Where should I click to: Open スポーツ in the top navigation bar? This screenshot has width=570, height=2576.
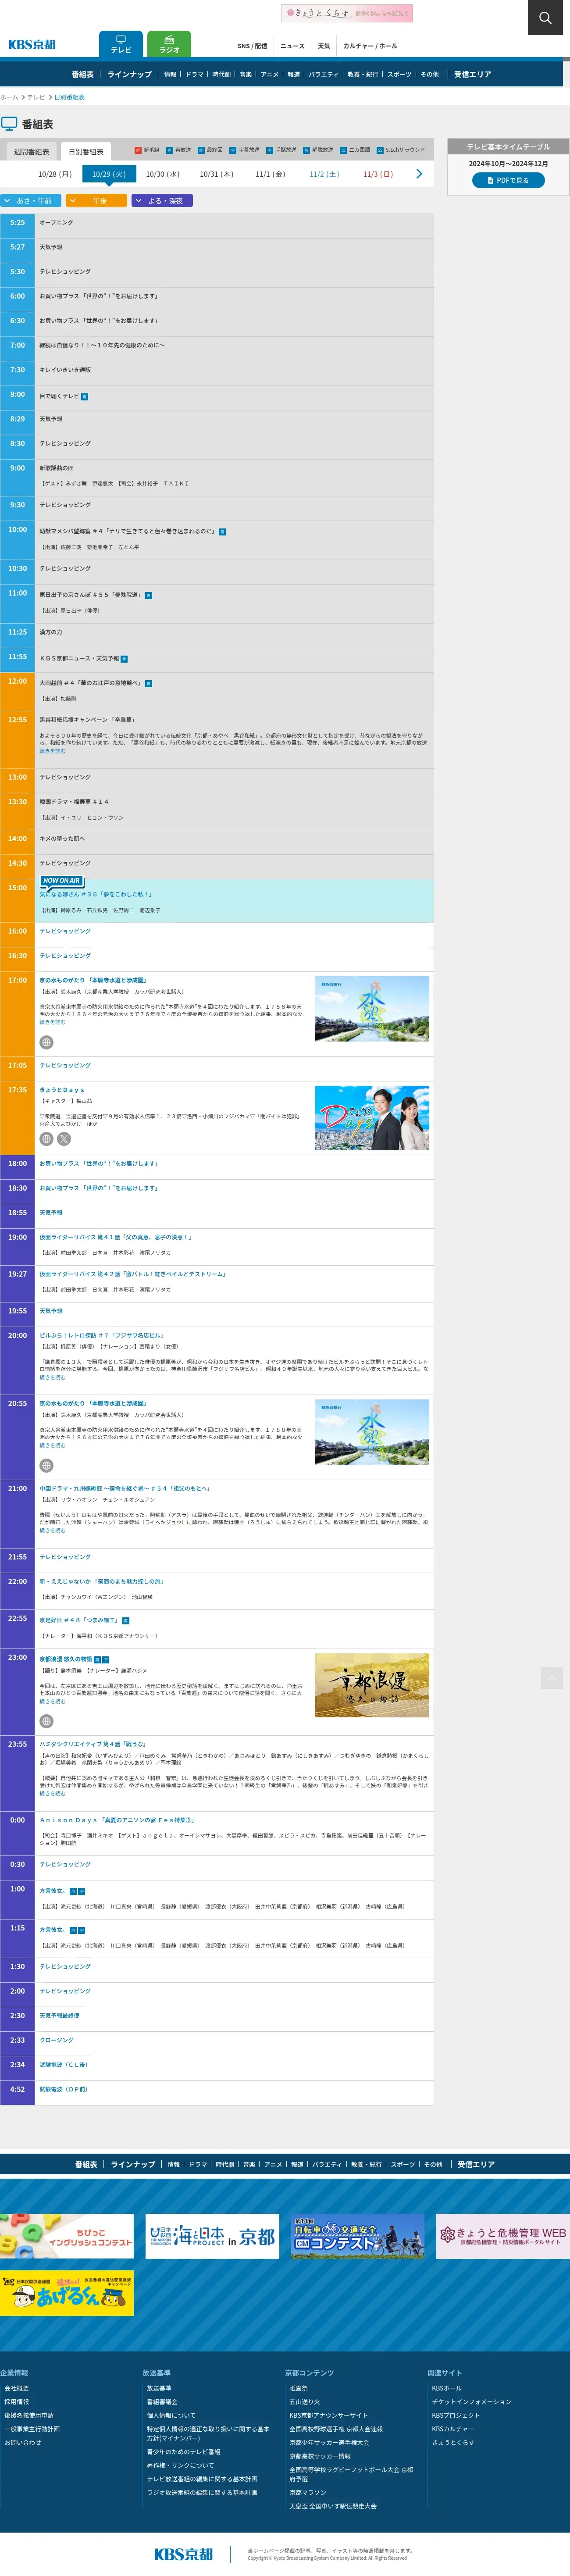click(399, 74)
